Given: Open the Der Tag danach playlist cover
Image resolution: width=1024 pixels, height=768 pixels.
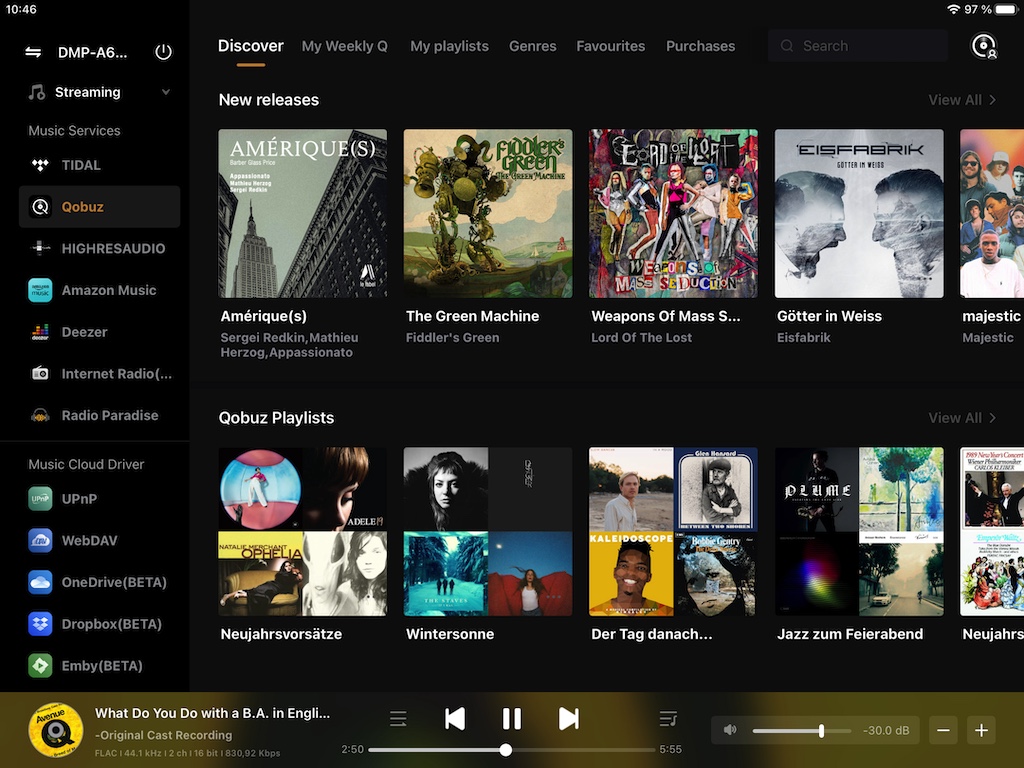Looking at the screenshot, I should coord(673,532).
